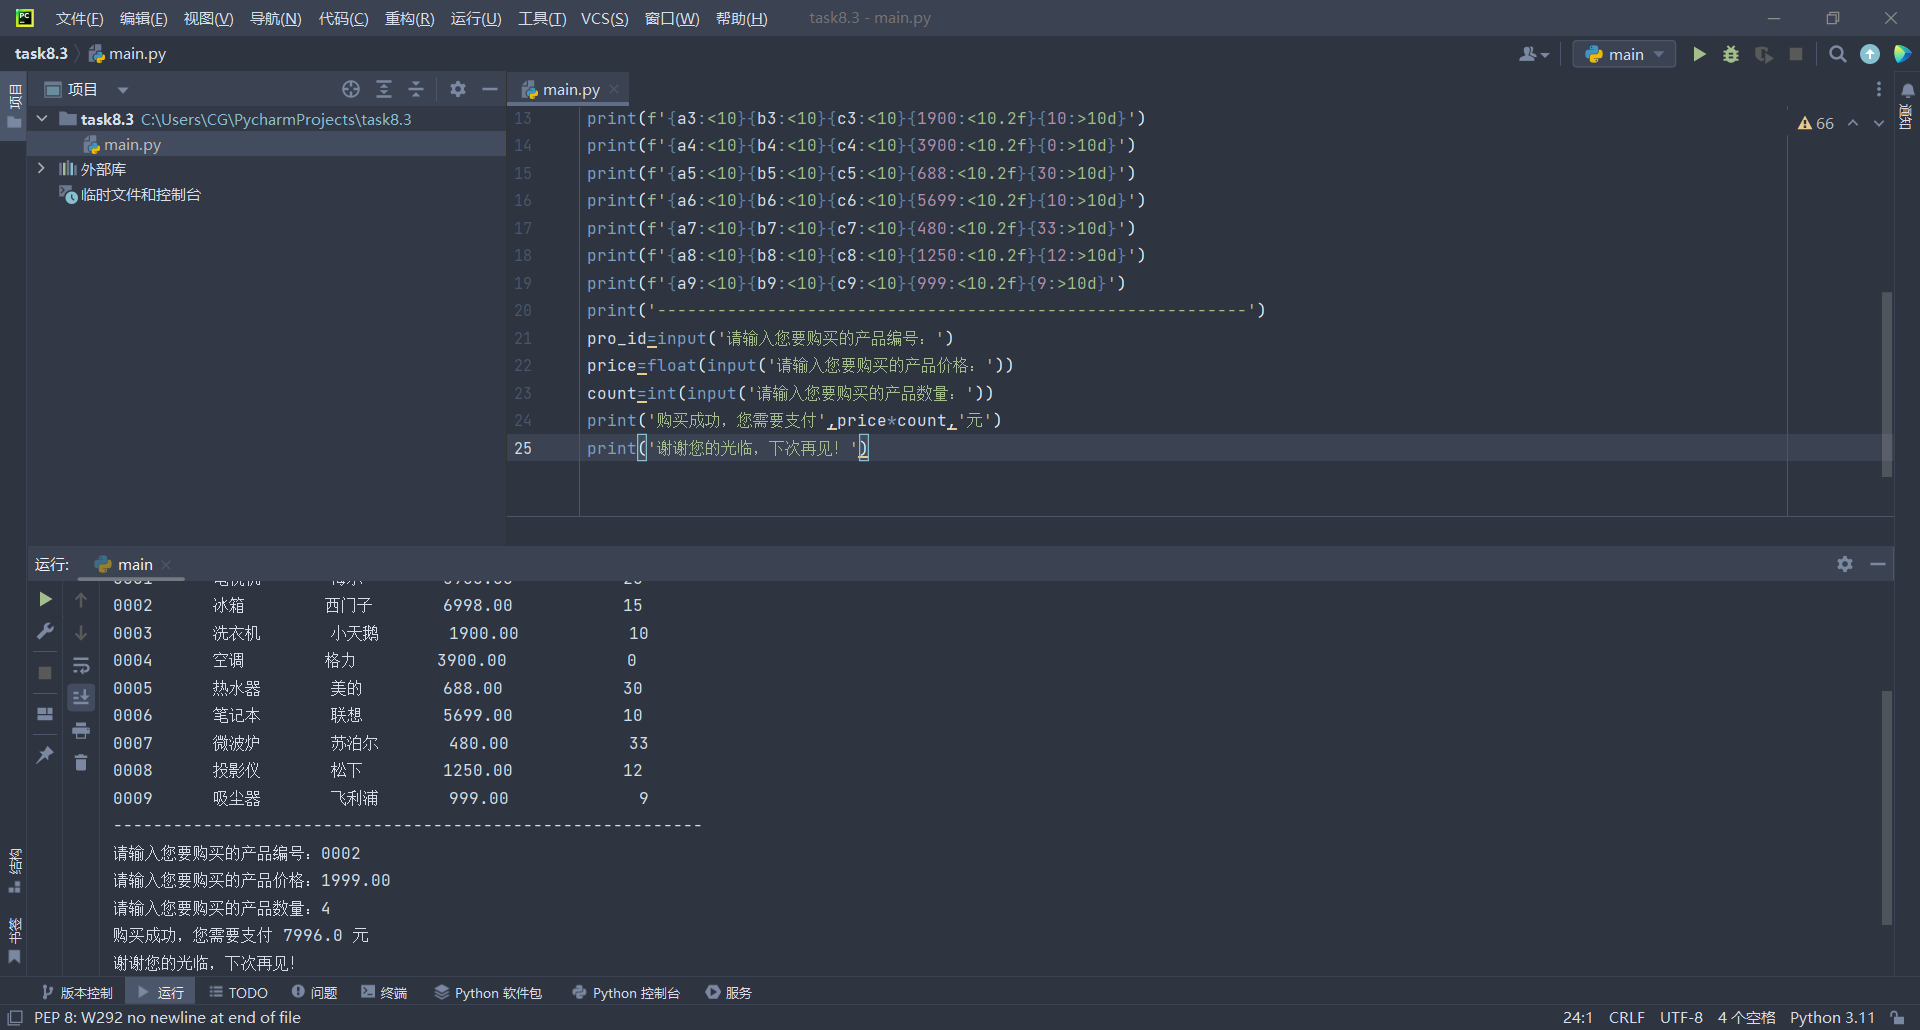Open editor tab options menu
The width and height of the screenshot is (1920, 1030).
click(x=1879, y=89)
